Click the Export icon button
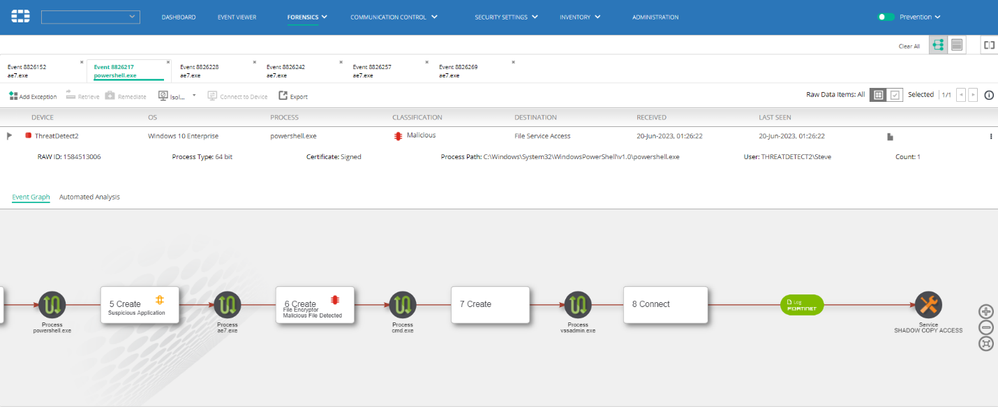Viewport: 998px width, 411px height. click(293, 96)
